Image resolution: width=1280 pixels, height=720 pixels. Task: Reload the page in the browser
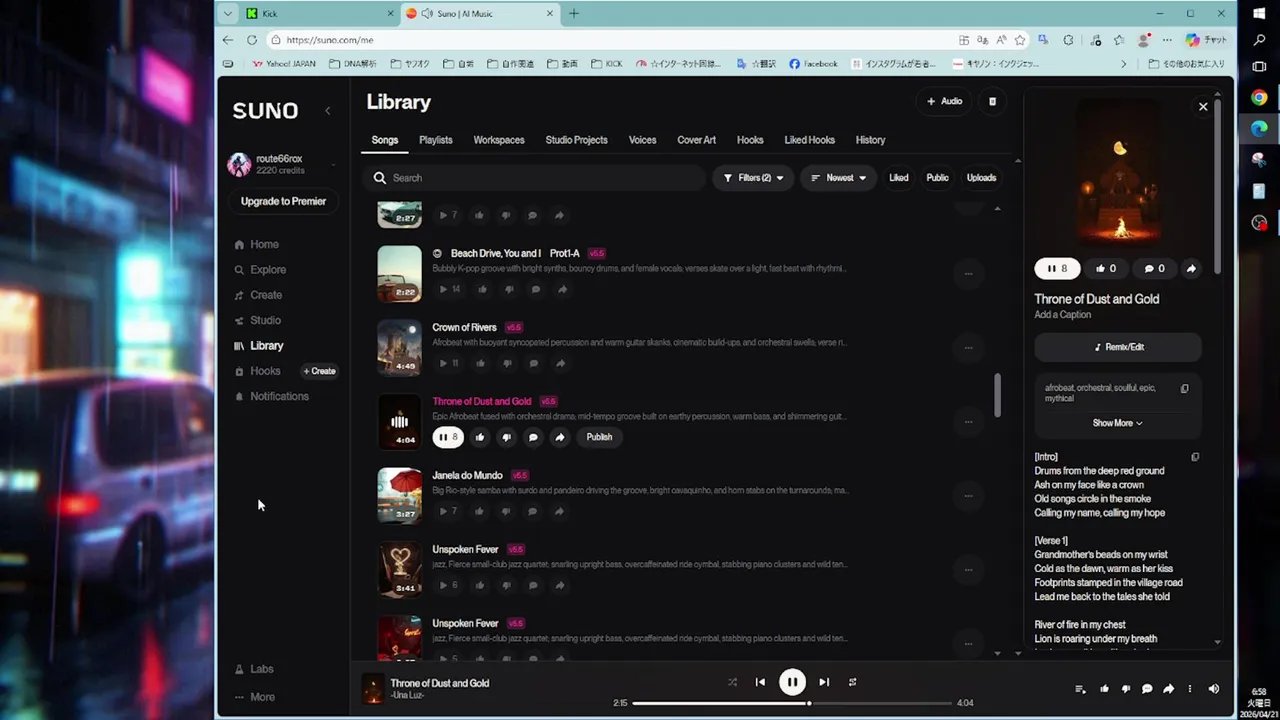click(251, 40)
